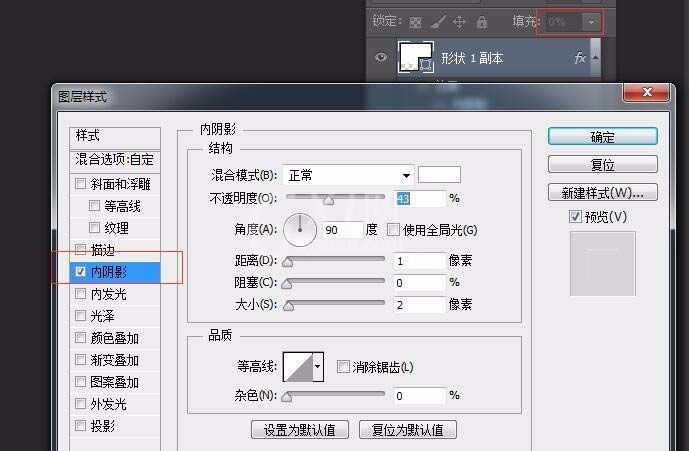Open 样式 styles section
The image size is (689, 451).
(x=115, y=138)
